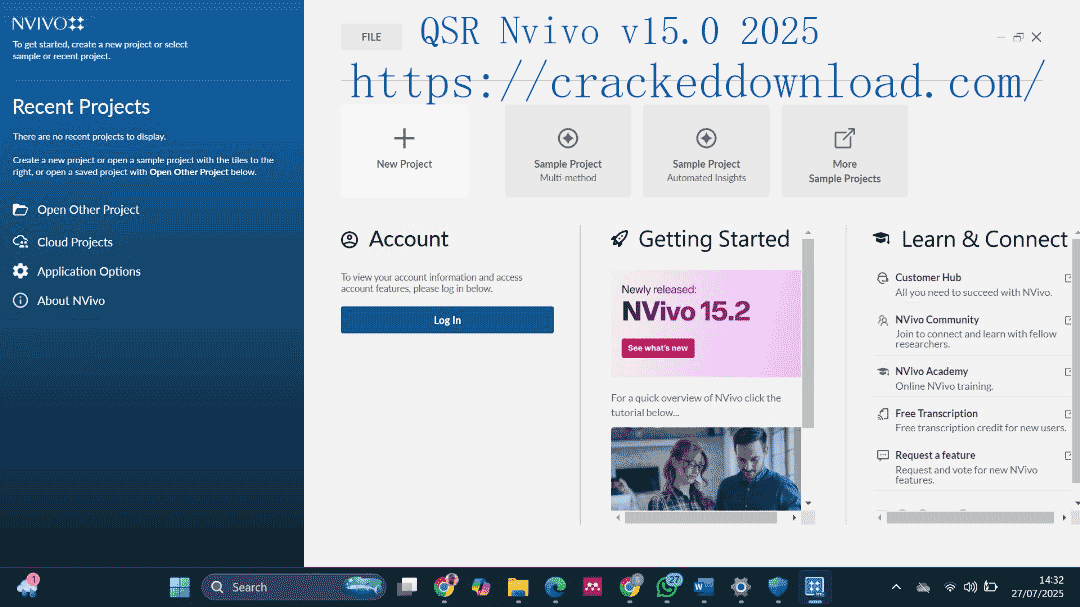Click the Windows Start button
1080x607 pixels.
[180, 587]
